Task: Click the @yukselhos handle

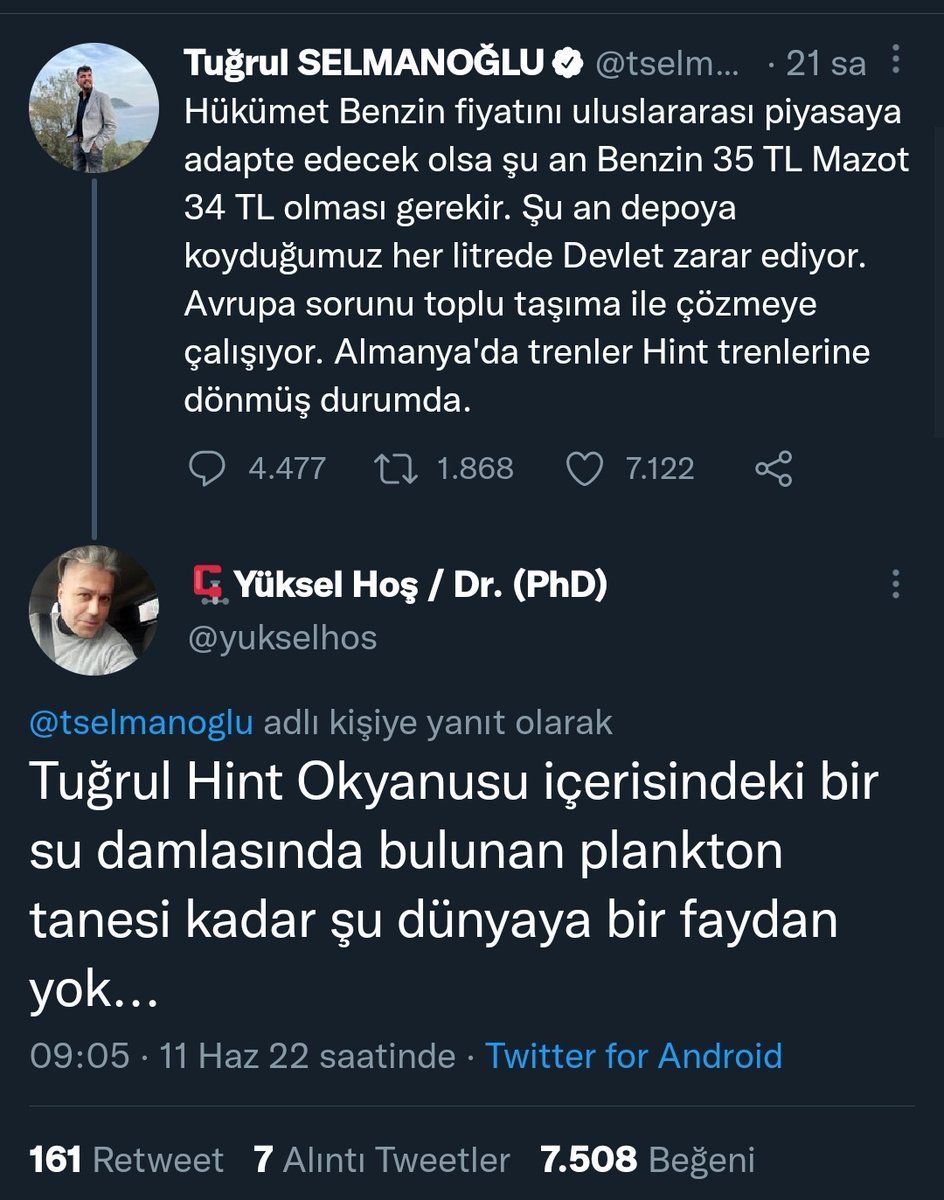Action: [281, 637]
